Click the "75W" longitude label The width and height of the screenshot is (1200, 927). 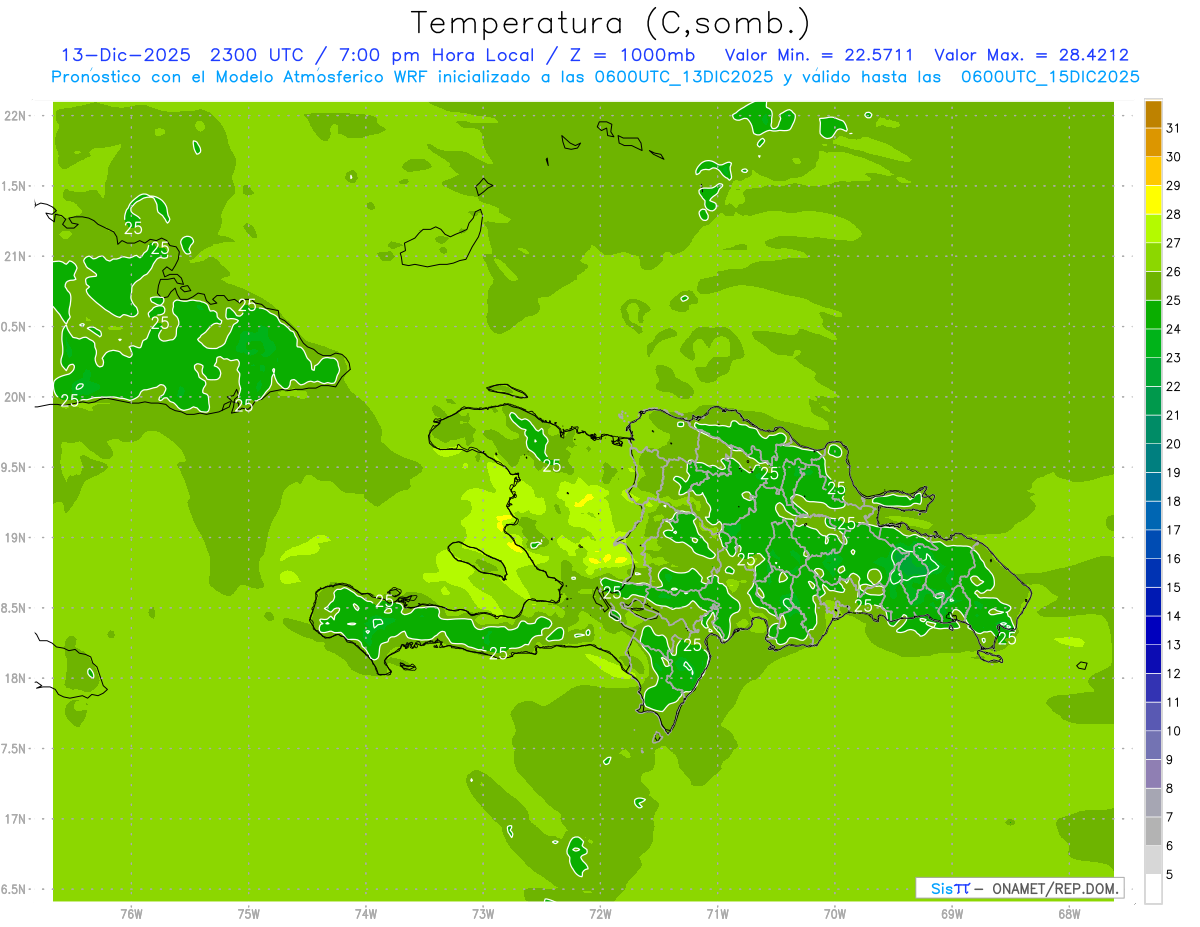tap(249, 914)
